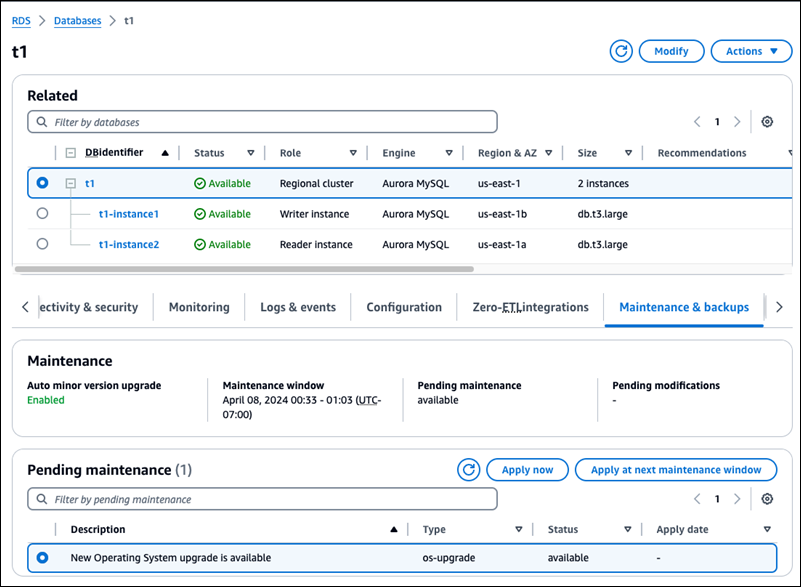Click the horizontal scrollbar below the Related table
Viewport: 801px width, 587px height.
pyautogui.click(x=250, y=267)
